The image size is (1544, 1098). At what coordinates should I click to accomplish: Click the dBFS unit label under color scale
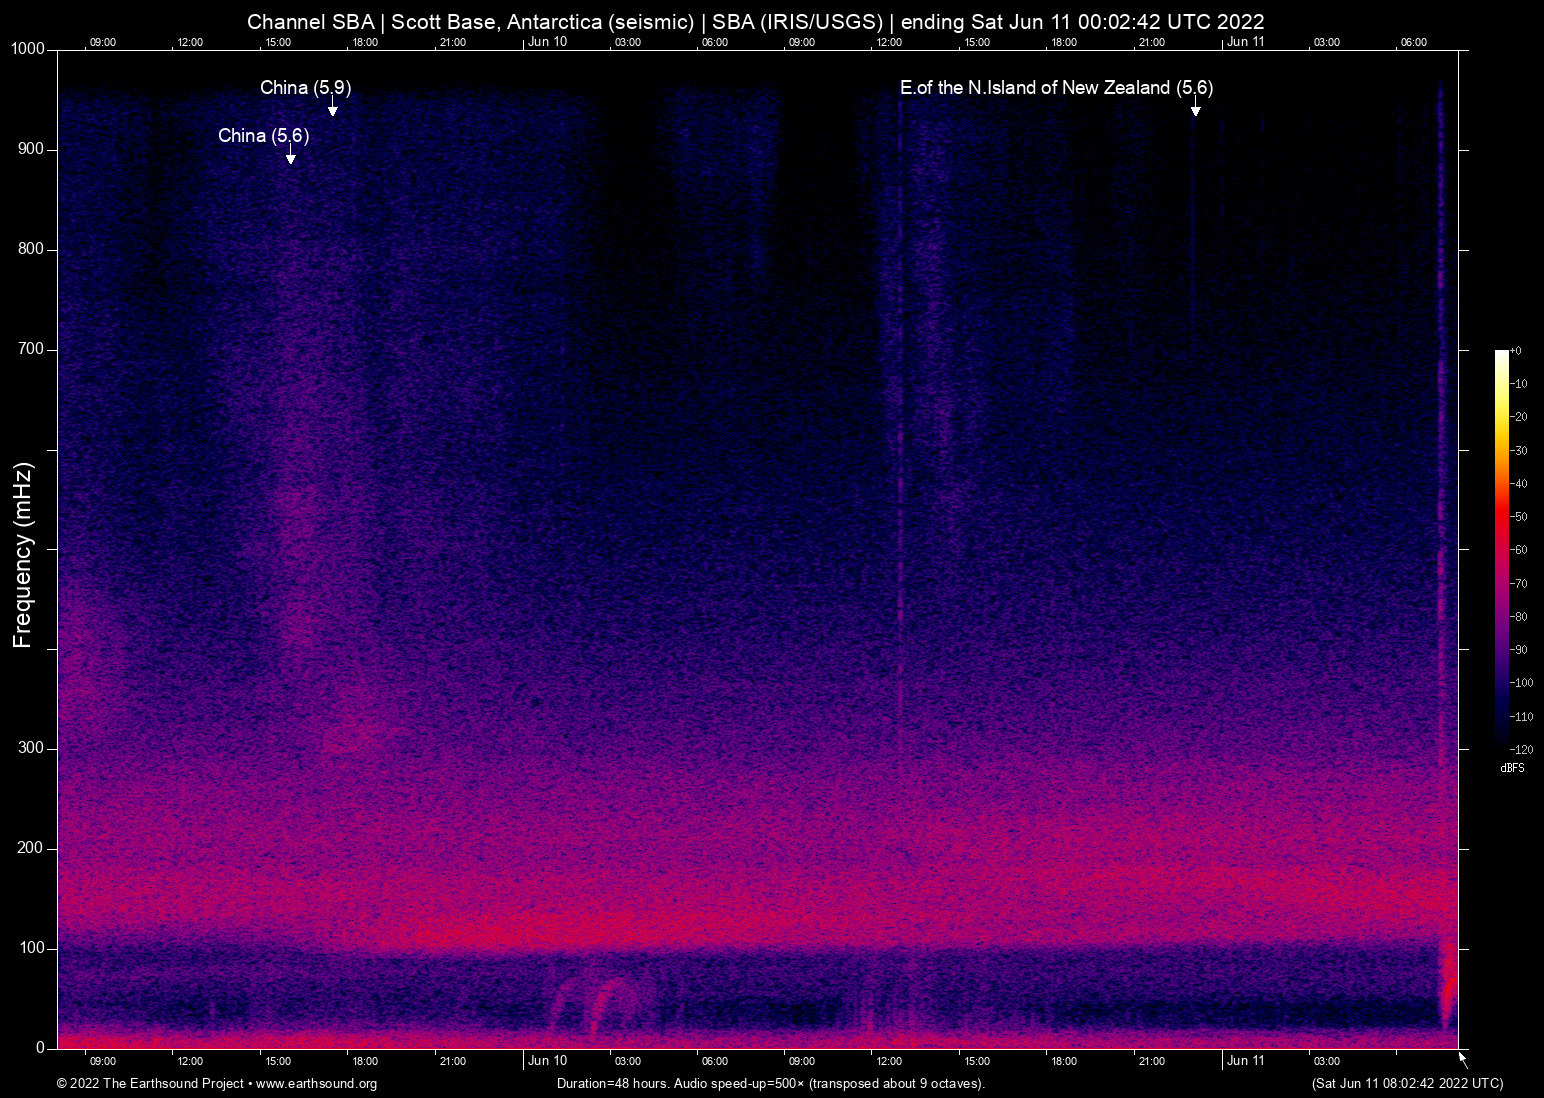1512,768
